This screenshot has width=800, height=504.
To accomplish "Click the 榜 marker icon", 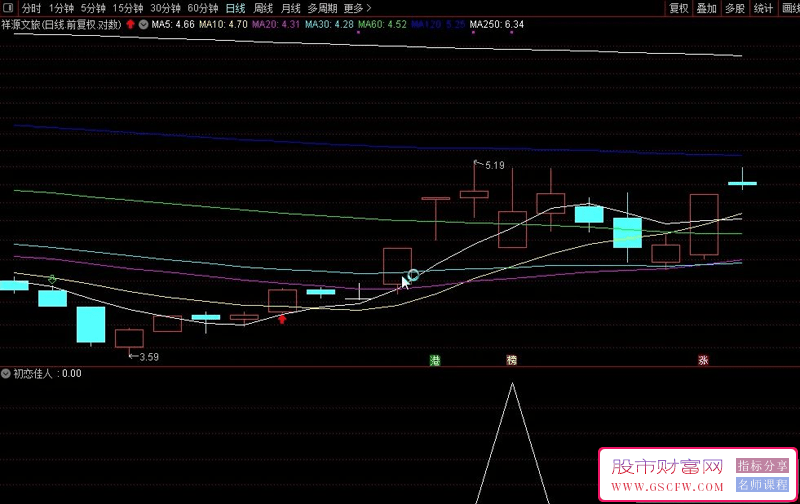I will pyautogui.click(x=512, y=360).
